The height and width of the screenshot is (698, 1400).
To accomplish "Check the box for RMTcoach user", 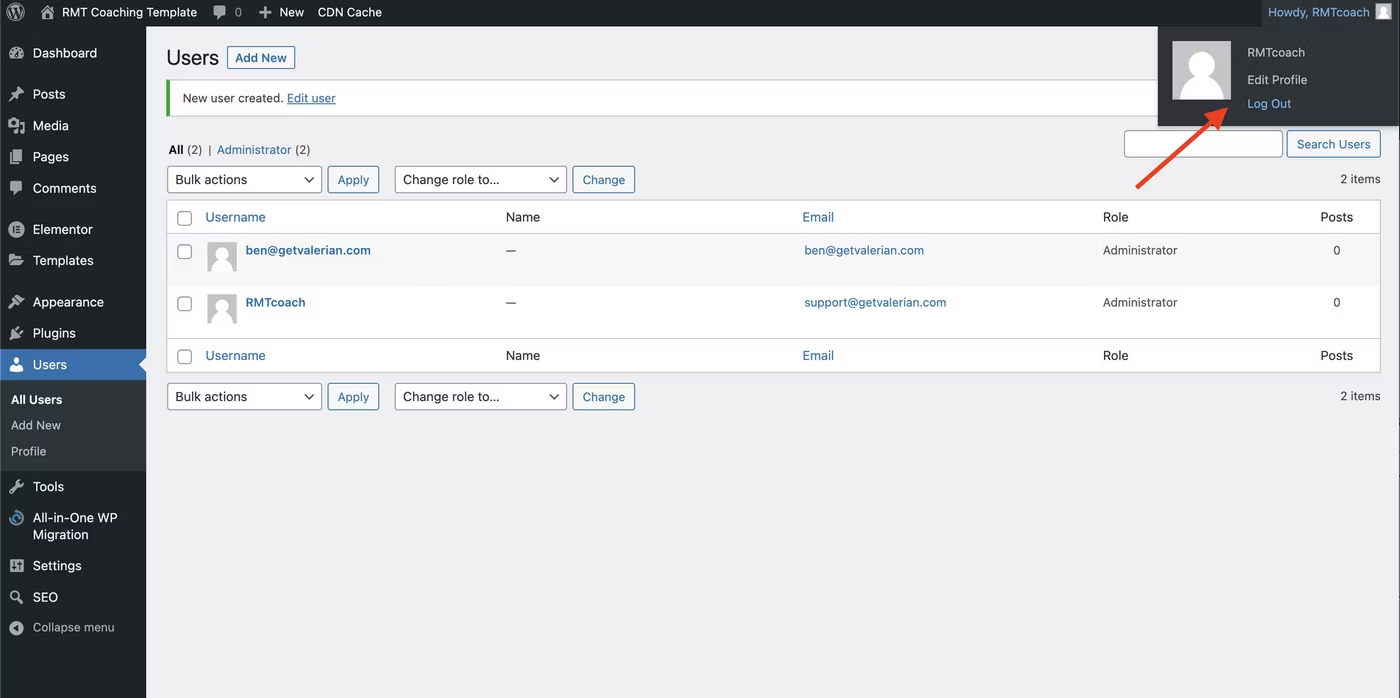I will [x=184, y=304].
